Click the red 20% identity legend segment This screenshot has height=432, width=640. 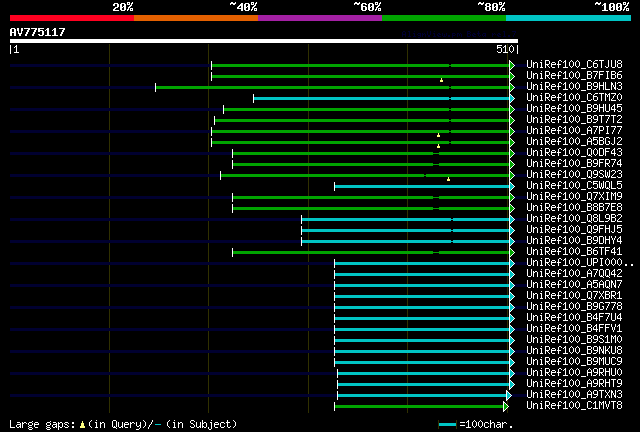click(72, 18)
